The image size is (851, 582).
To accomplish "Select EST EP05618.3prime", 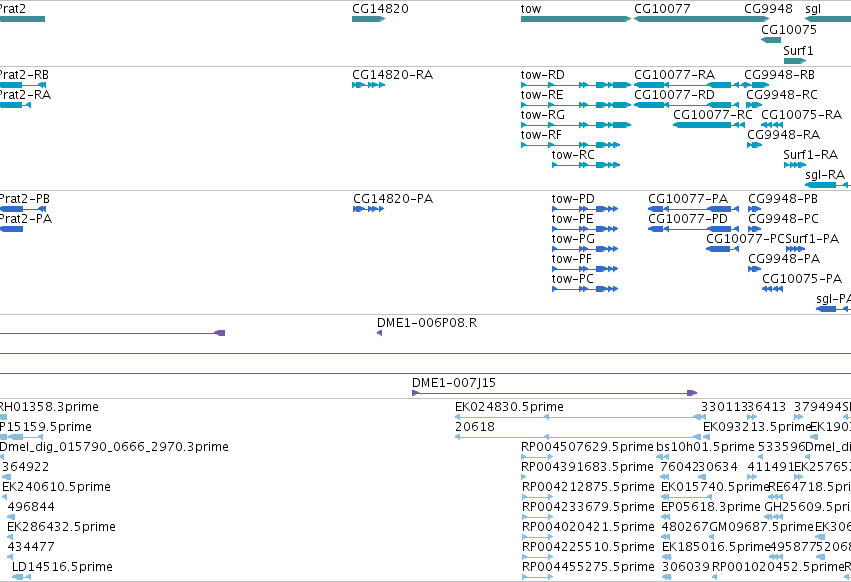I will click(664, 517).
